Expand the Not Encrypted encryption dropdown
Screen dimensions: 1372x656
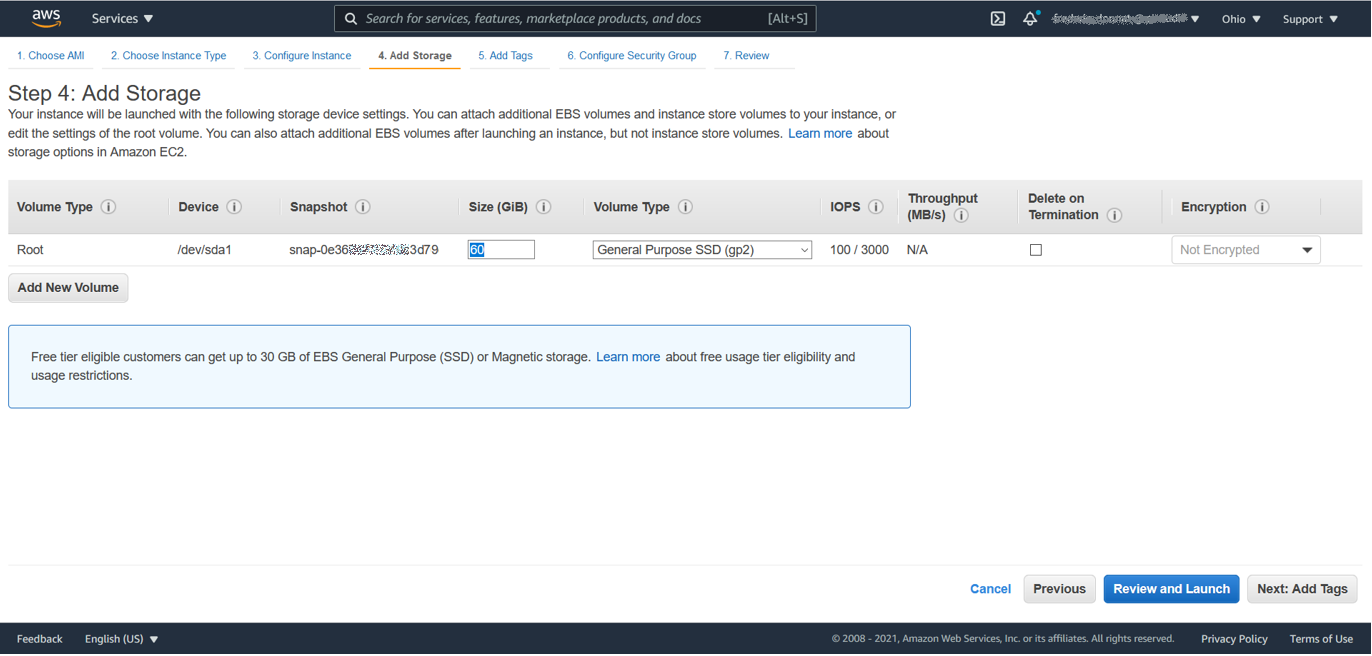[1245, 250]
